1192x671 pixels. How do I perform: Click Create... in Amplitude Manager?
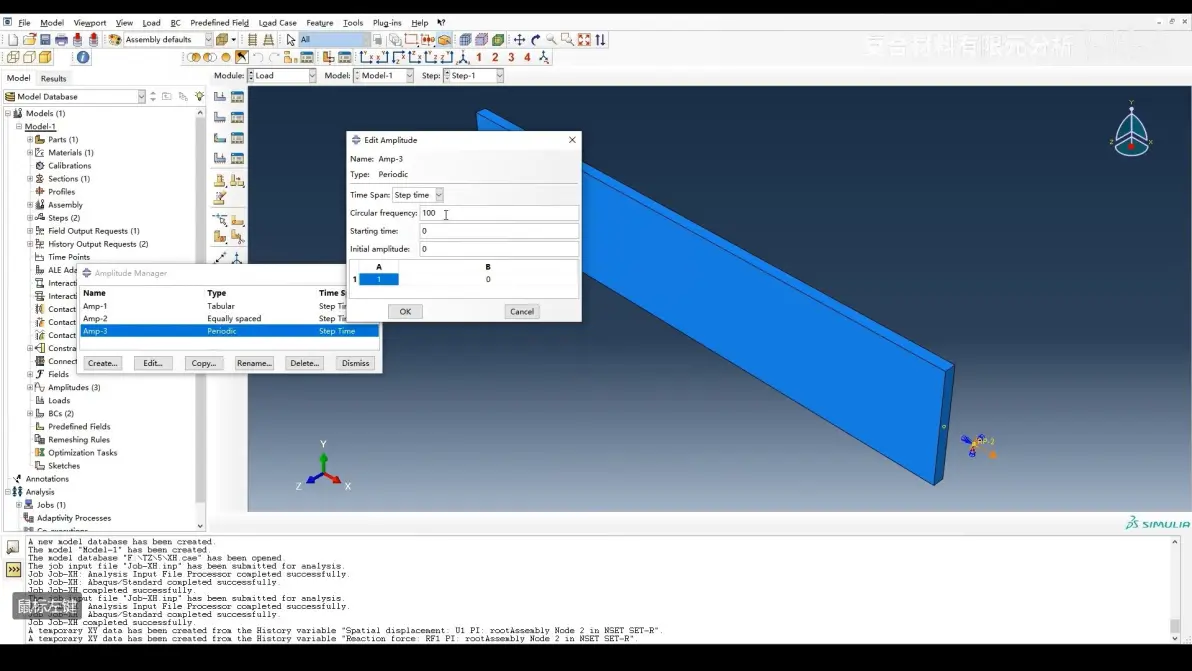[103, 363]
